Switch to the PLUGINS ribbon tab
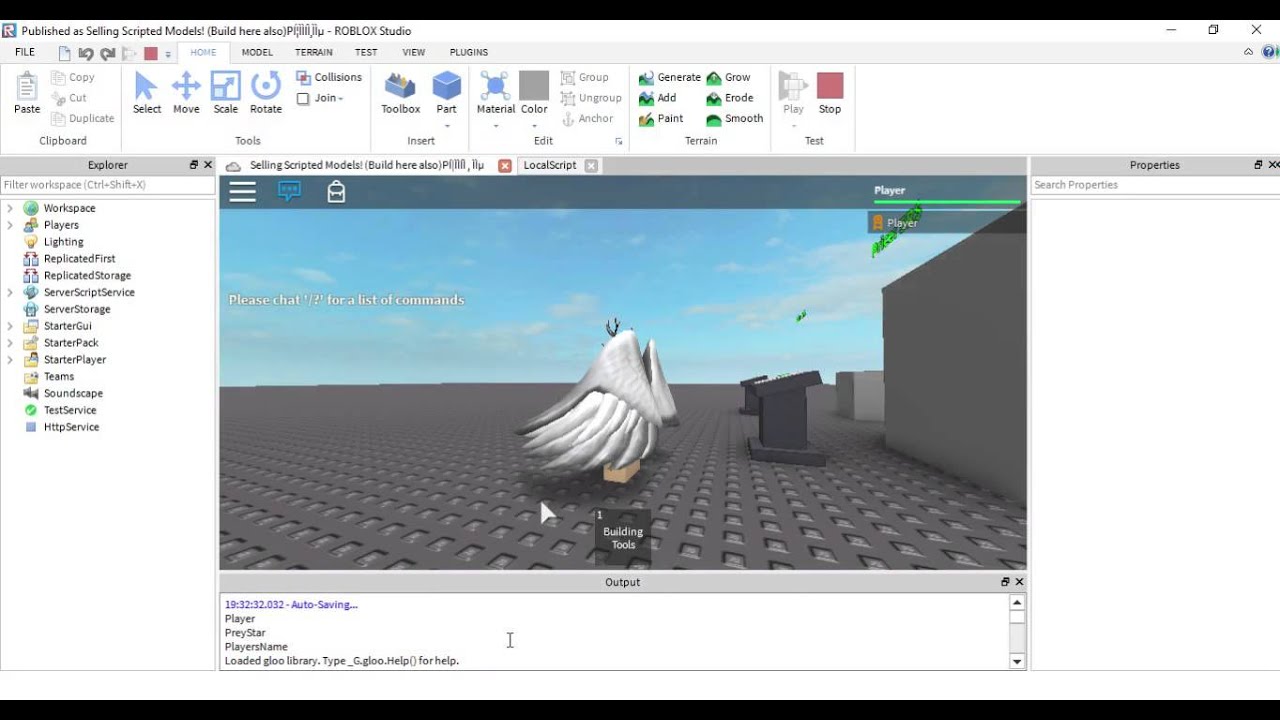This screenshot has height=720, width=1280. [x=469, y=52]
